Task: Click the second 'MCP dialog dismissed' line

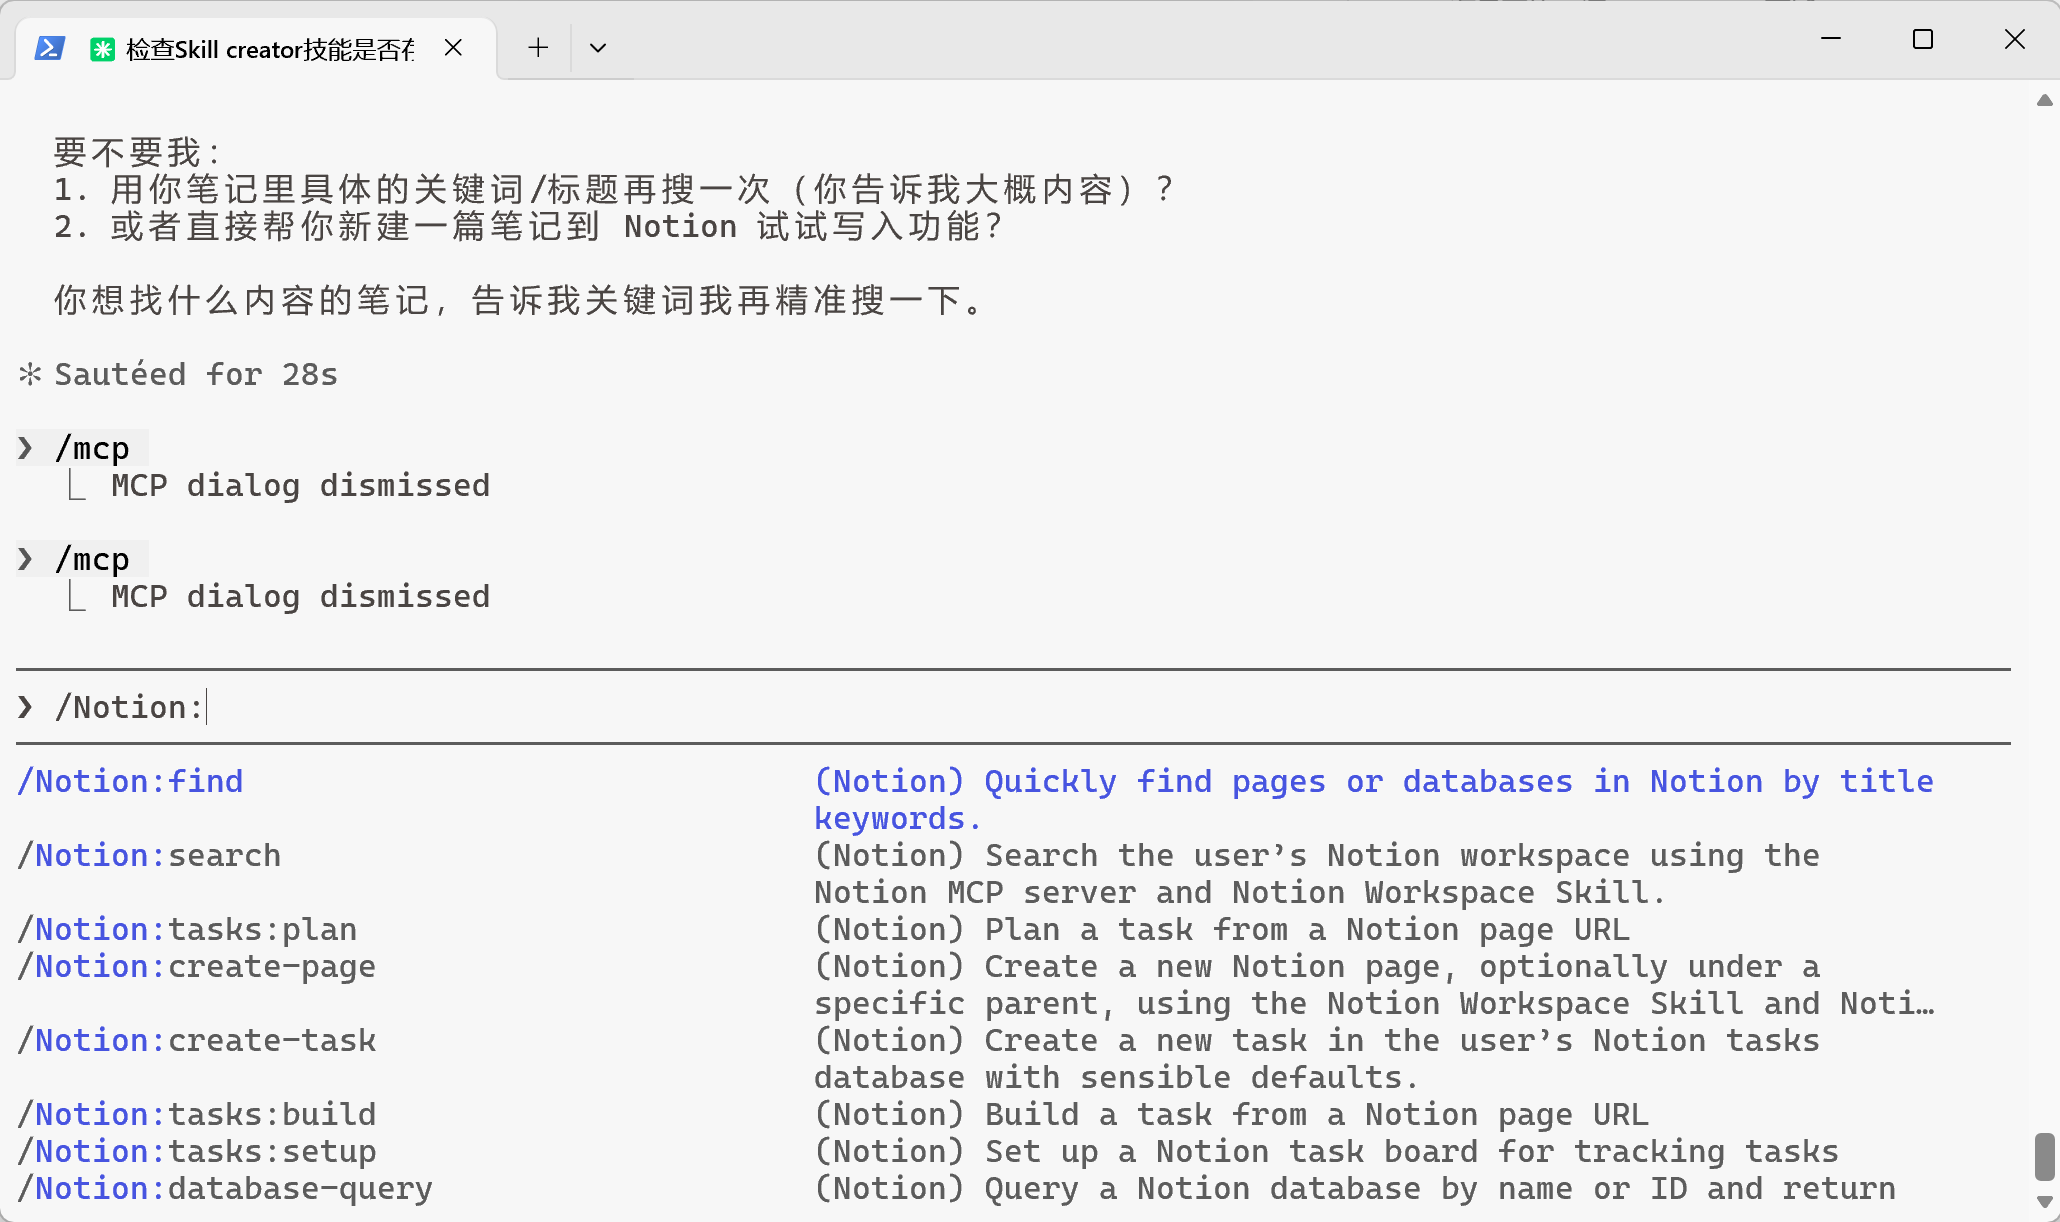Action: point(300,596)
